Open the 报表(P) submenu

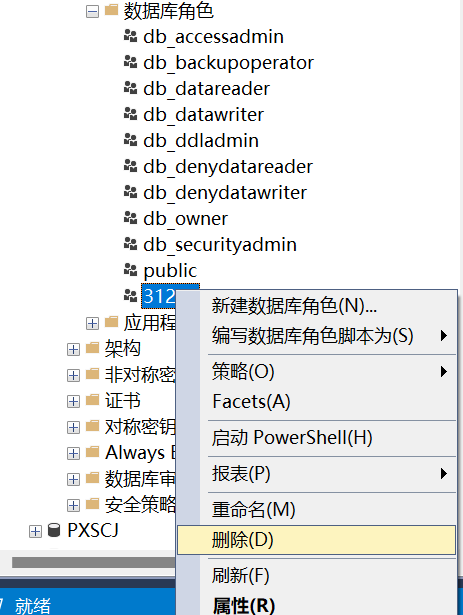[316, 474]
